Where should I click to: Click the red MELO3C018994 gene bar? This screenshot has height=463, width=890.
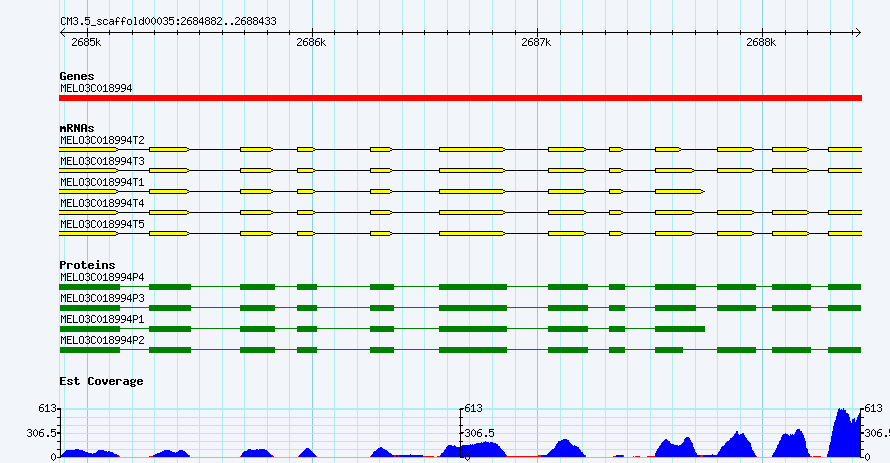pyautogui.click(x=460, y=98)
